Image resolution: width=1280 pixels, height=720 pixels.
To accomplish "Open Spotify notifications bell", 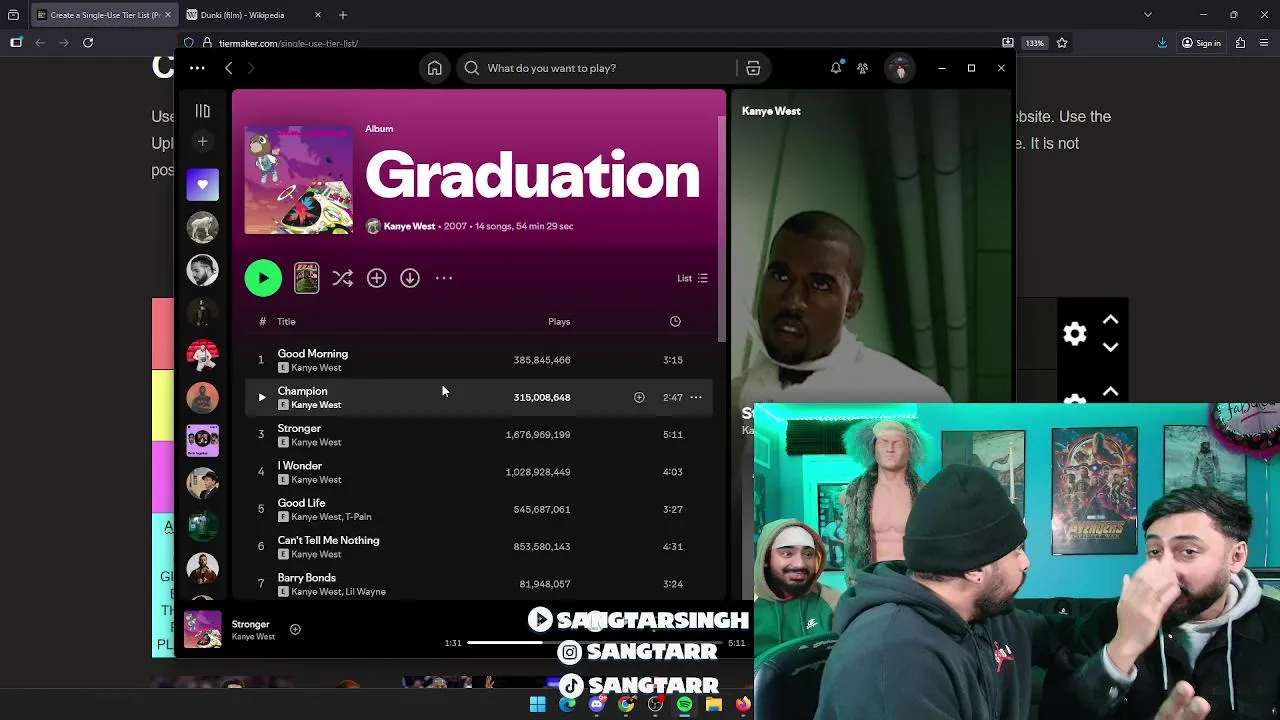I will 836,68.
